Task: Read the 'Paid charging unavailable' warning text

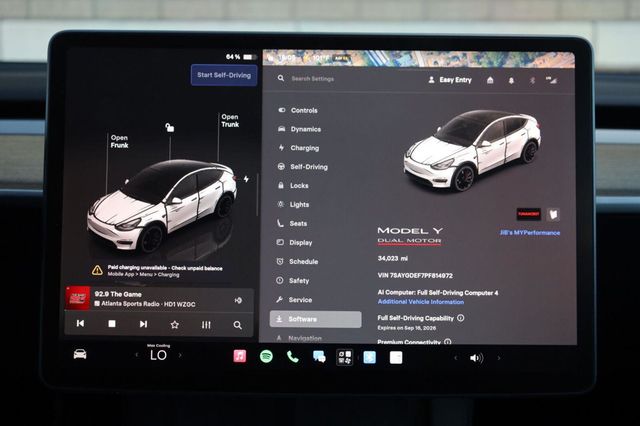Action: 165,268
